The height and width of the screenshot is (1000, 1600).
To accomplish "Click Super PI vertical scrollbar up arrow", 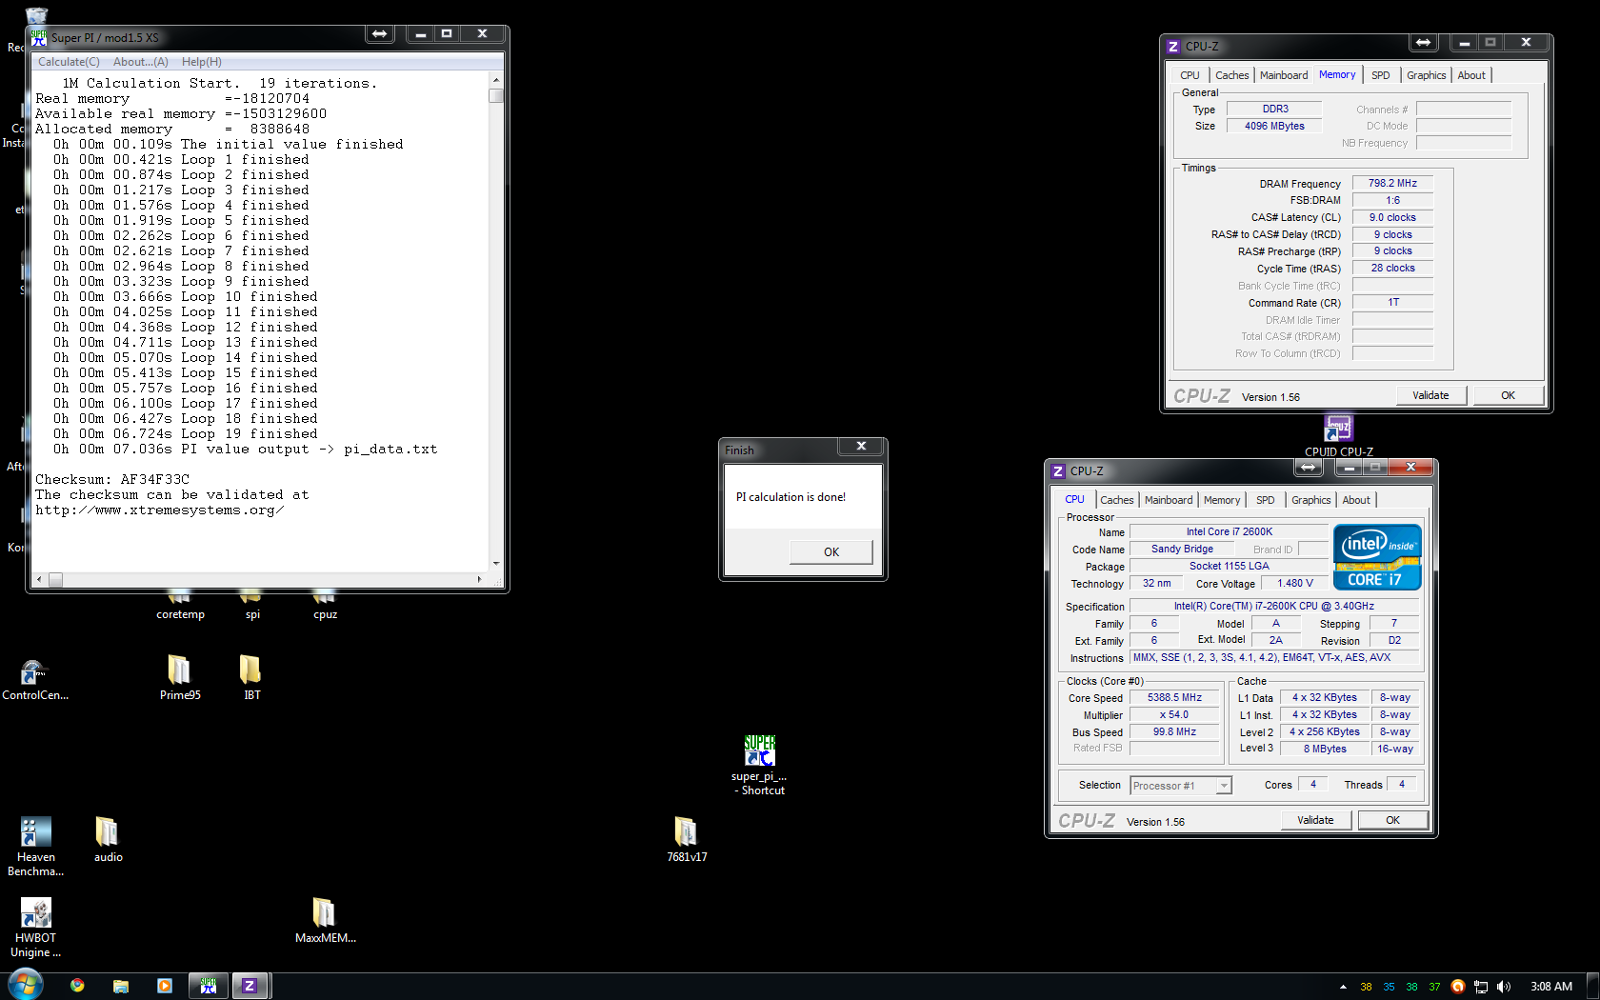I will click(496, 79).
